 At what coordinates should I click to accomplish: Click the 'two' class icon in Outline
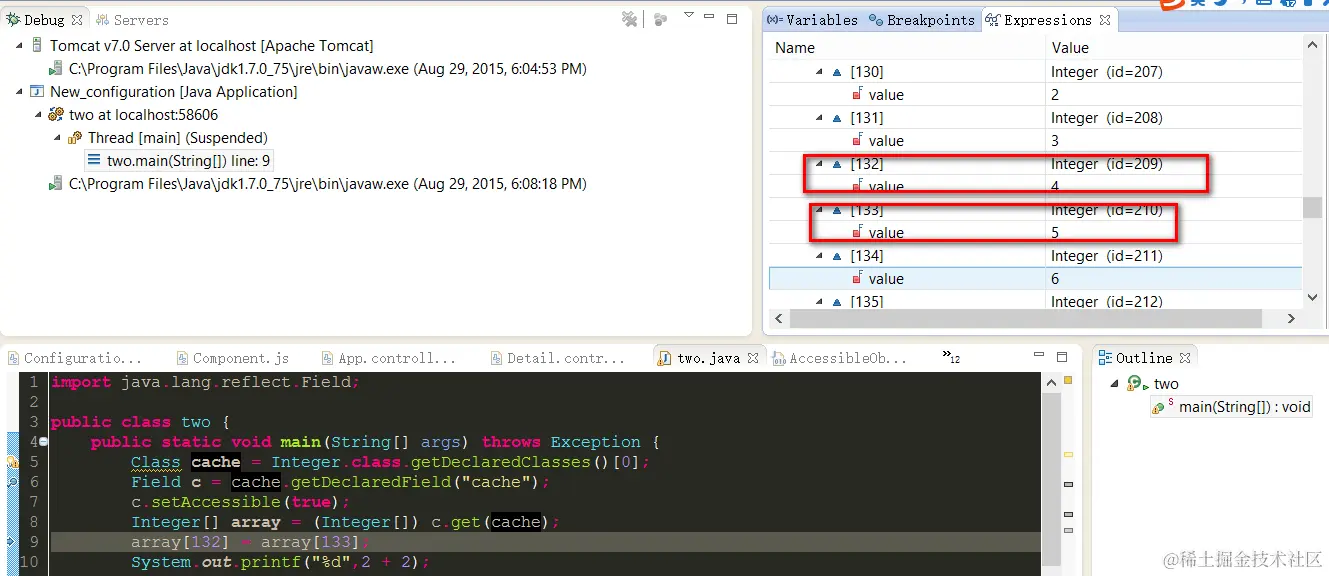pyautogui.click(x=1136, y=384)
